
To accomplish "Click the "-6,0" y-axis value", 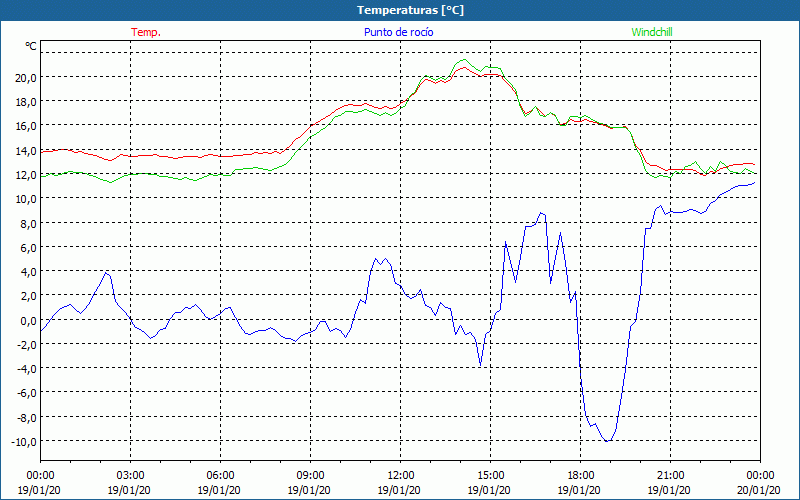I will [27, 393].
